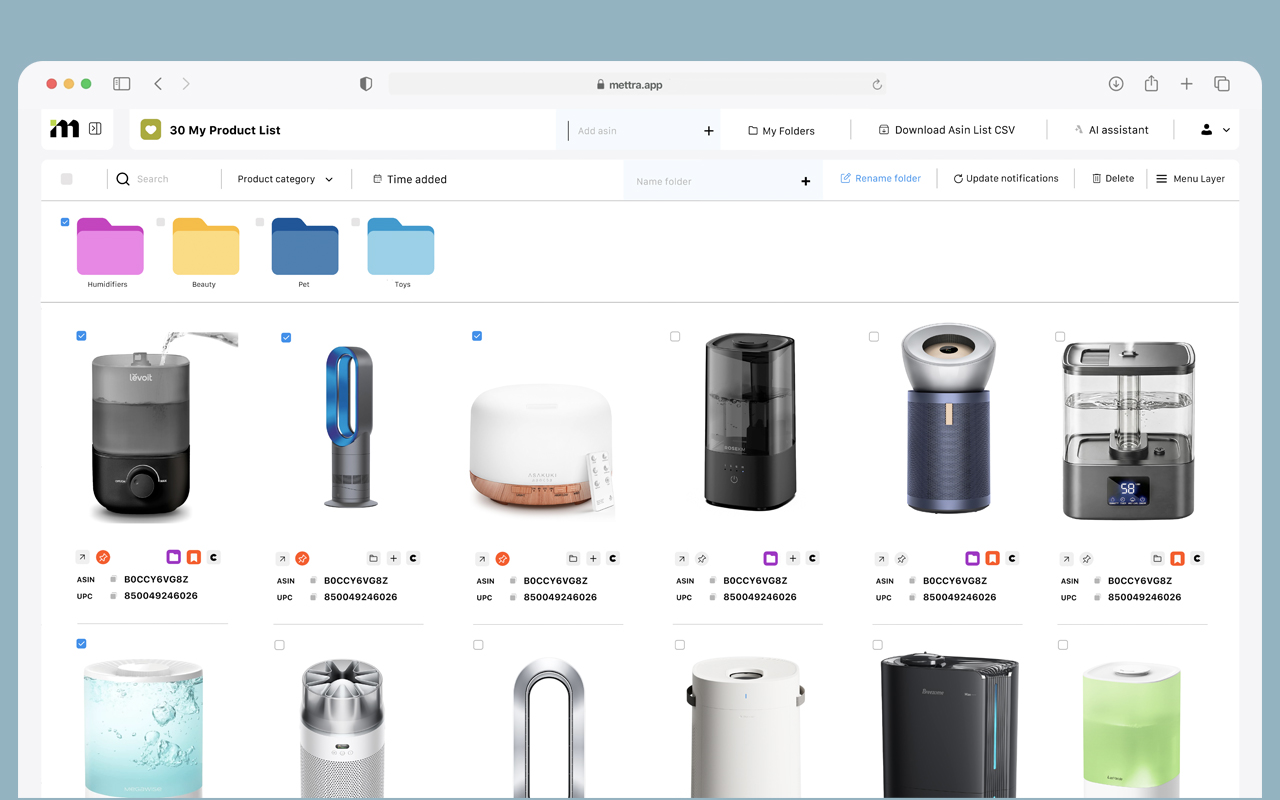Click the select-all checkbox beside Search

(67, 179)
